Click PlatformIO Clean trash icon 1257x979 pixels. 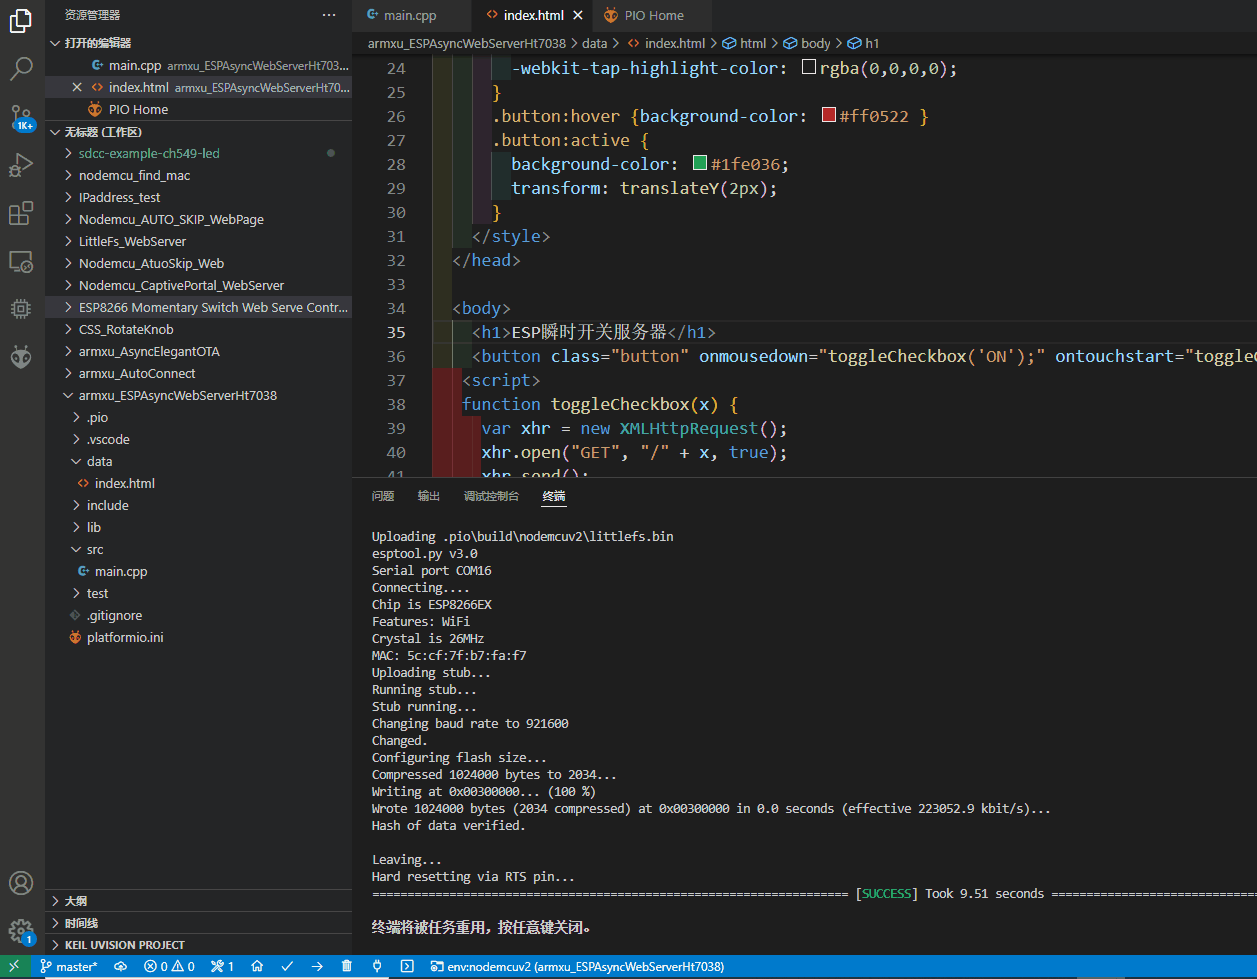pyautogui.click(x=347, y=967)
